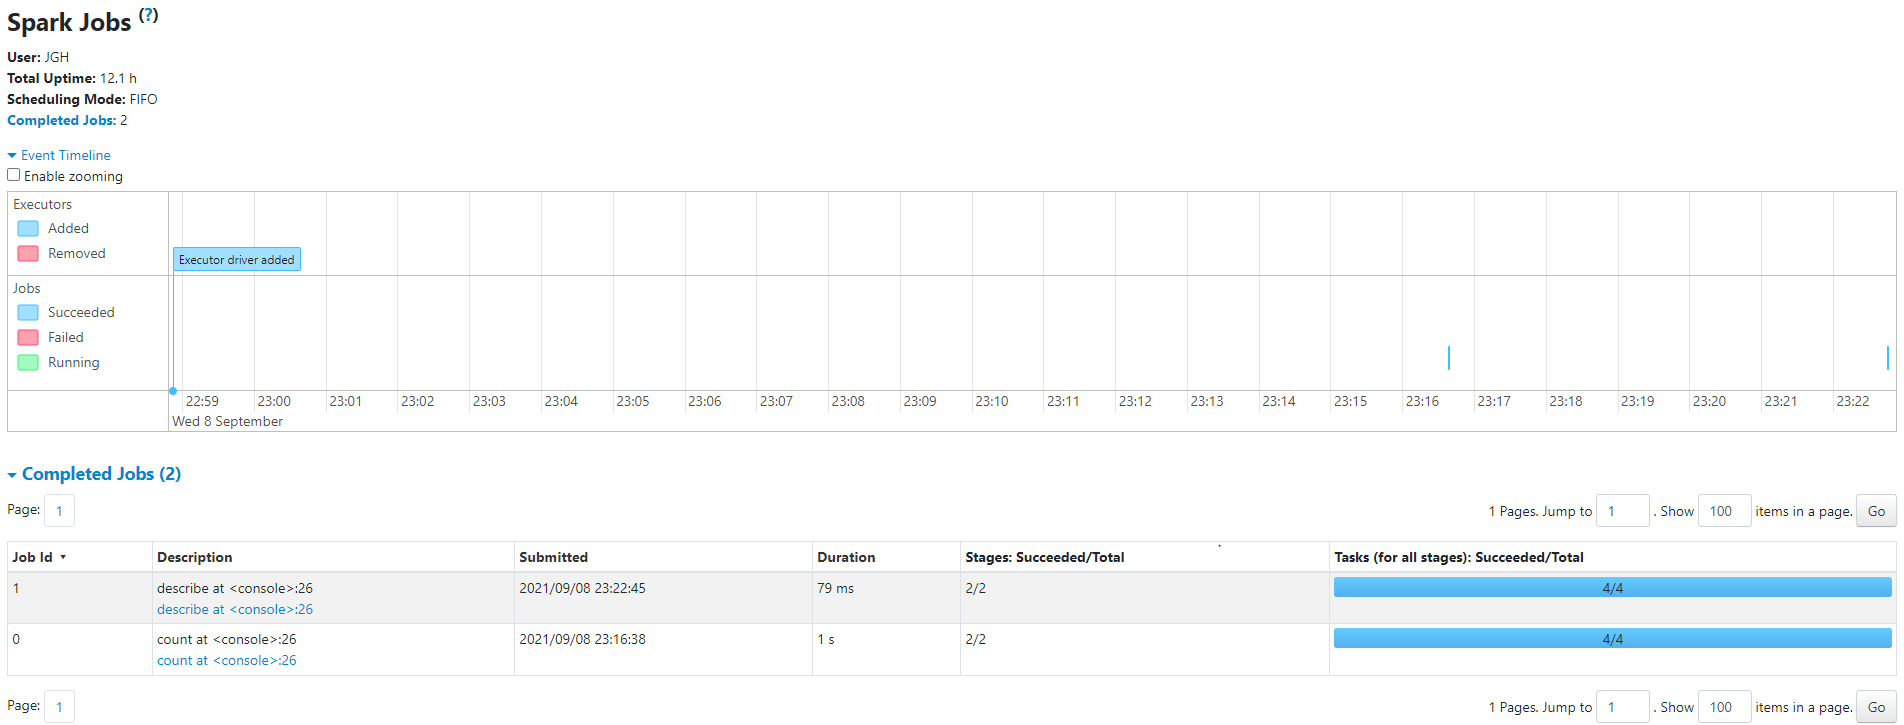Go to page 1 in bottom pagination
Viewport: 1904px width, 725px height.
pyautogui.click(x=59, y=707)
